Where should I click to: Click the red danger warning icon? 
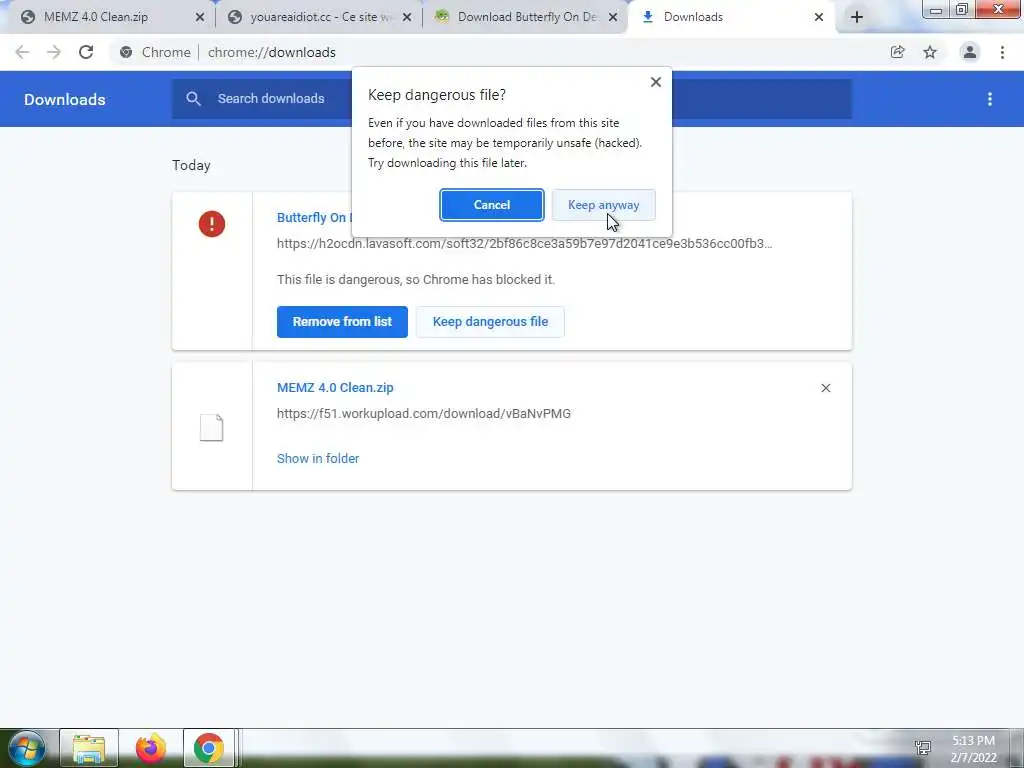[212, 224]
